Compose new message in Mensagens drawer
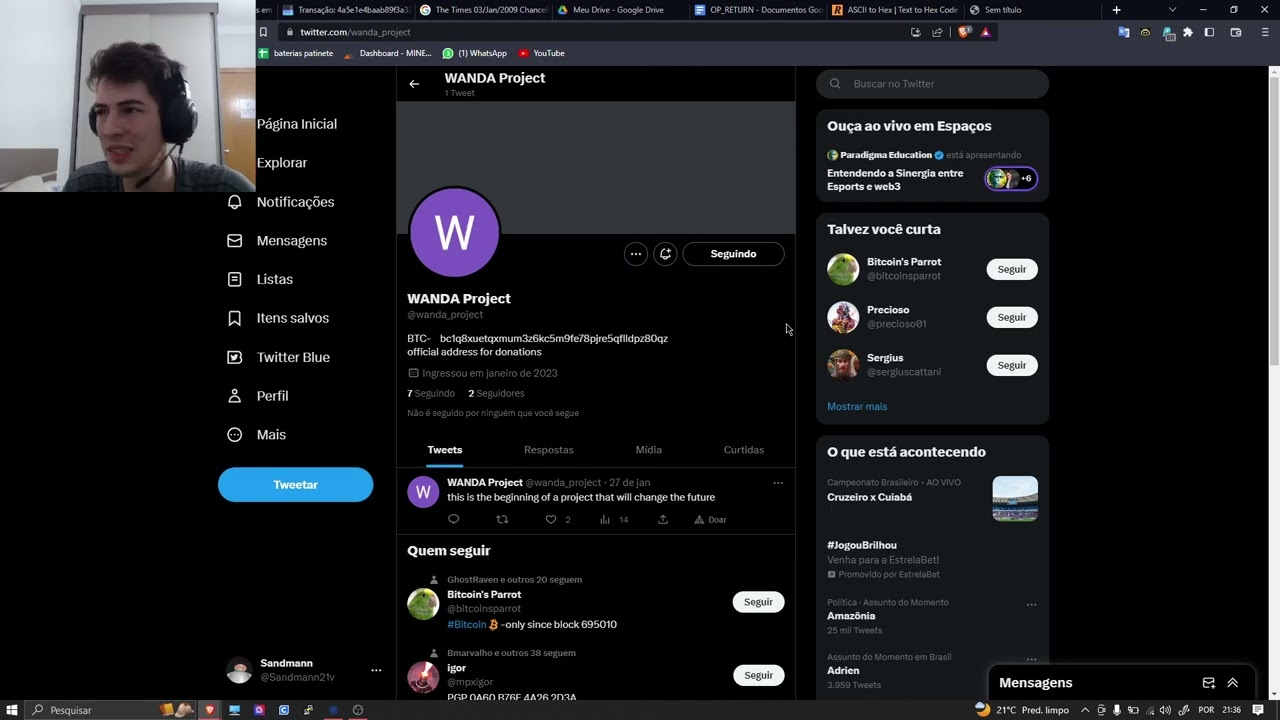Viewport: 1280px width, 720px height. [x=1208, y=683]
